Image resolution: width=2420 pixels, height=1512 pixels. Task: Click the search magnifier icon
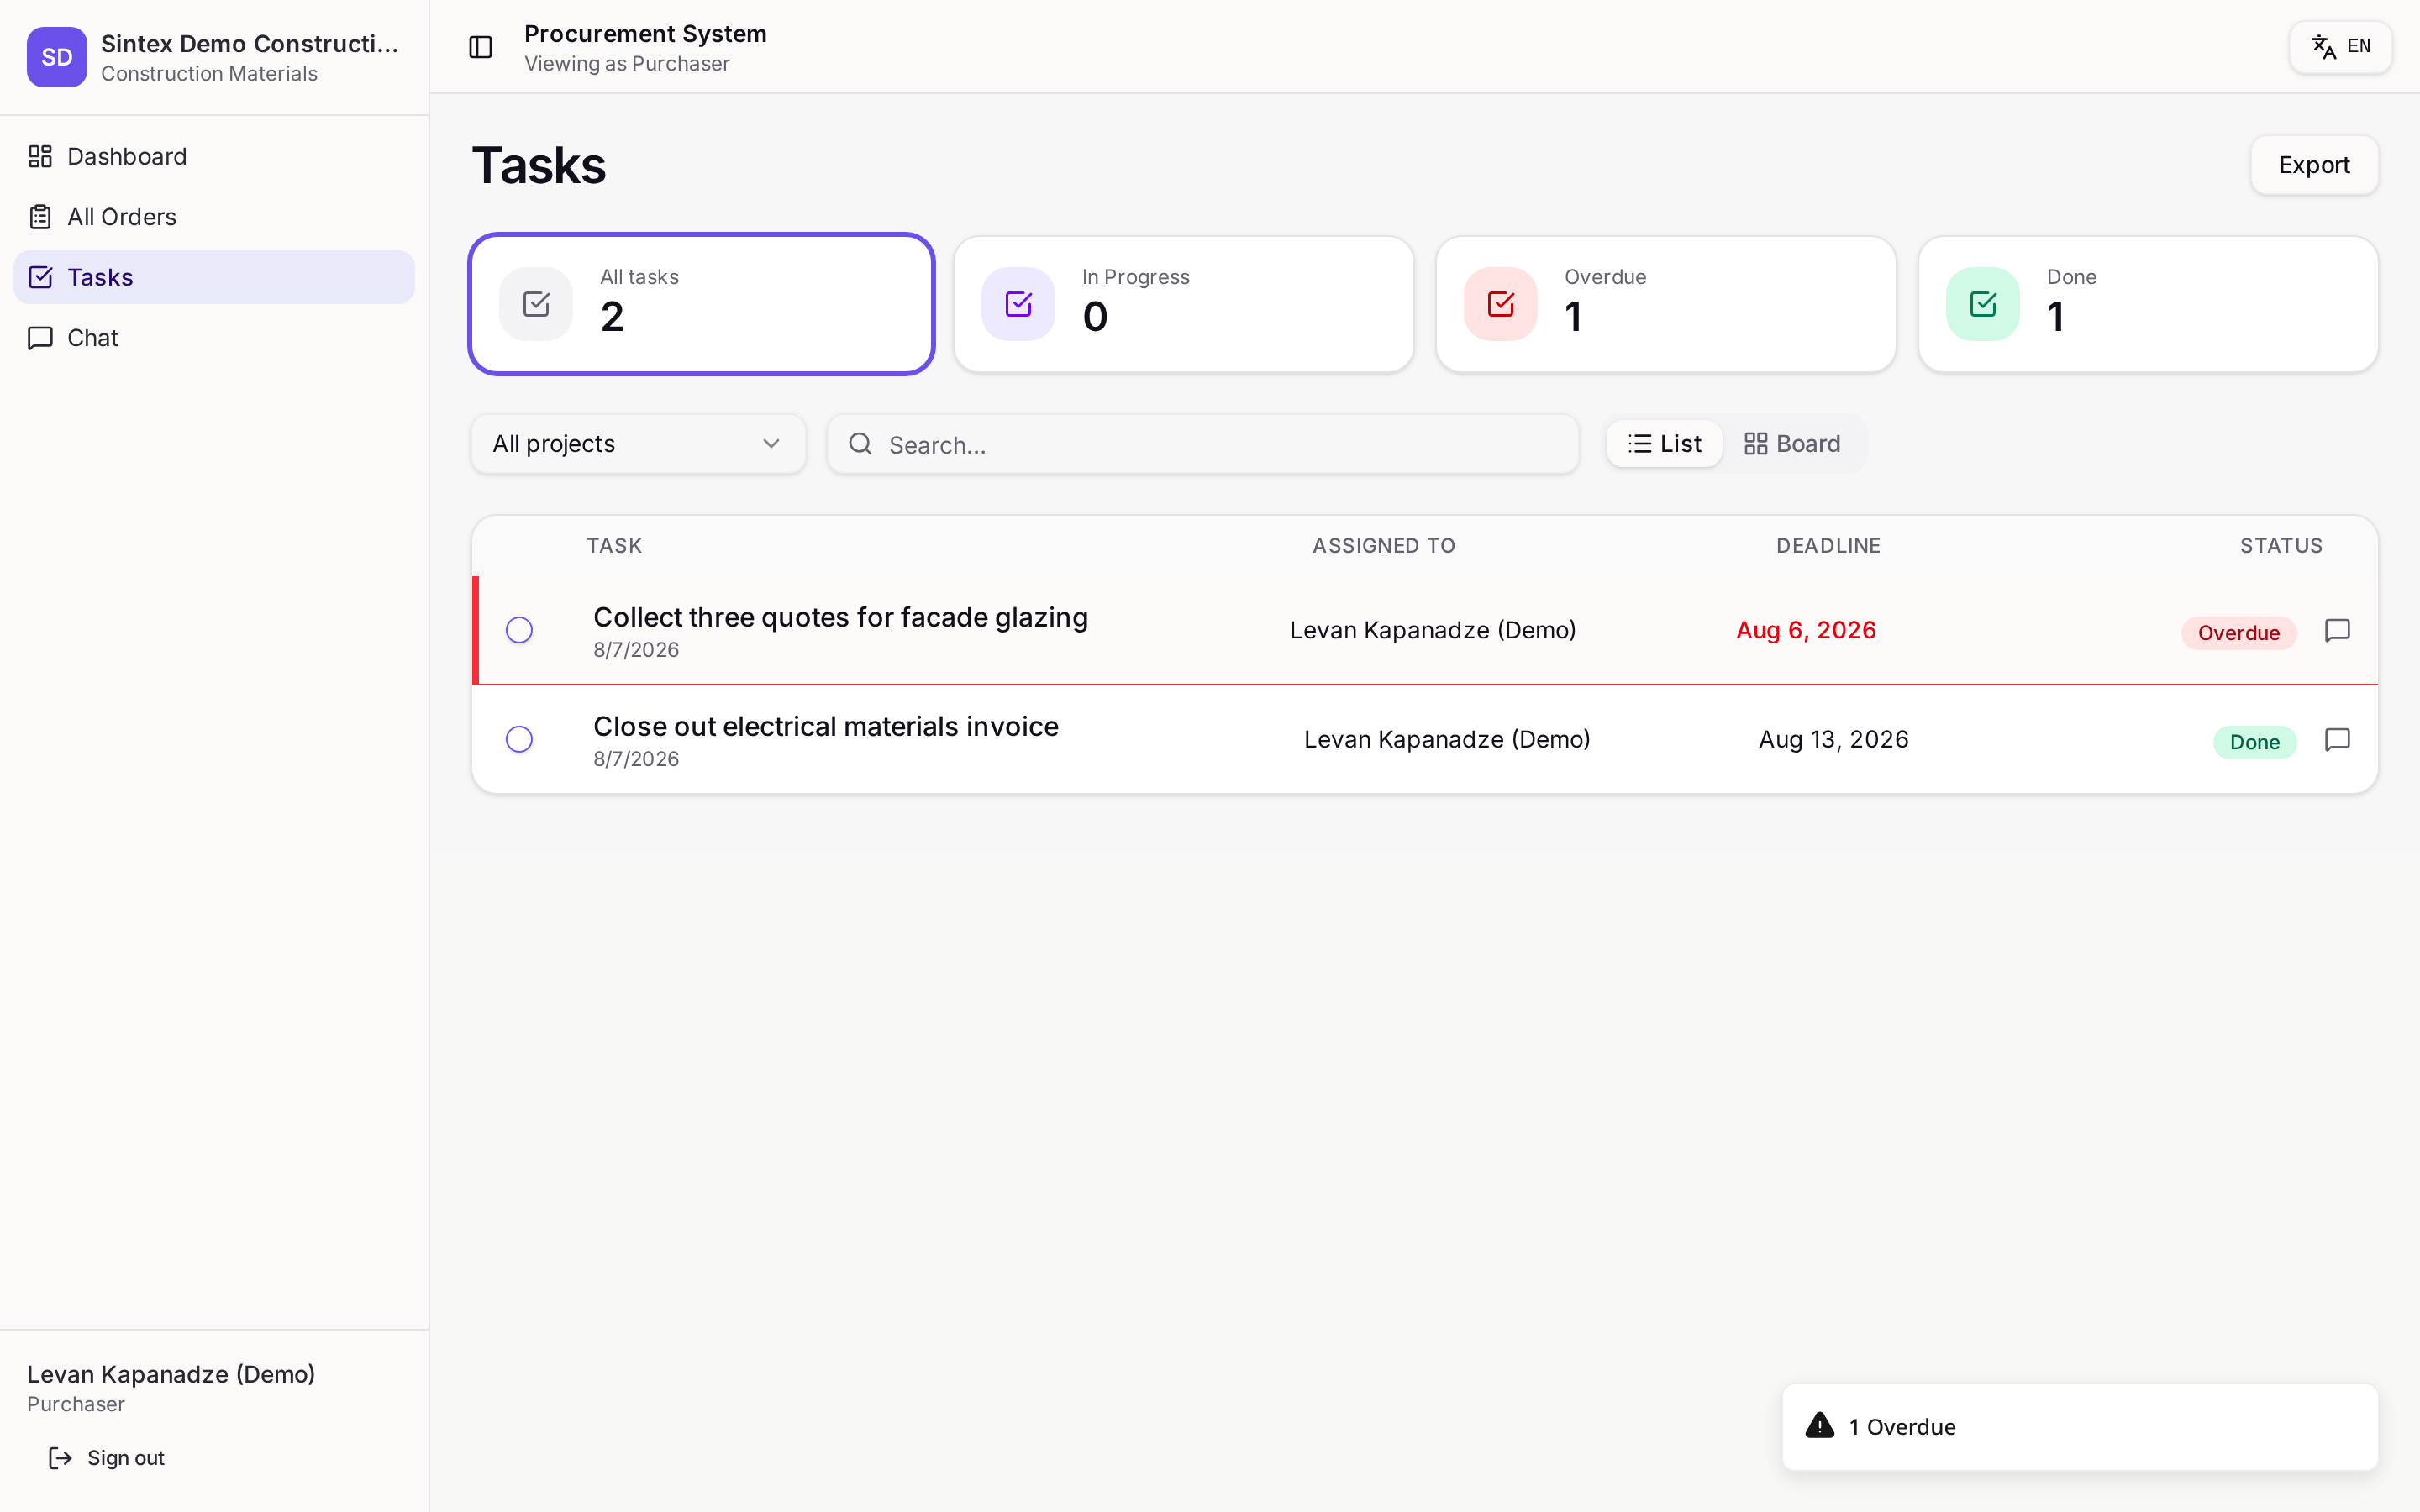coord(860,444)
